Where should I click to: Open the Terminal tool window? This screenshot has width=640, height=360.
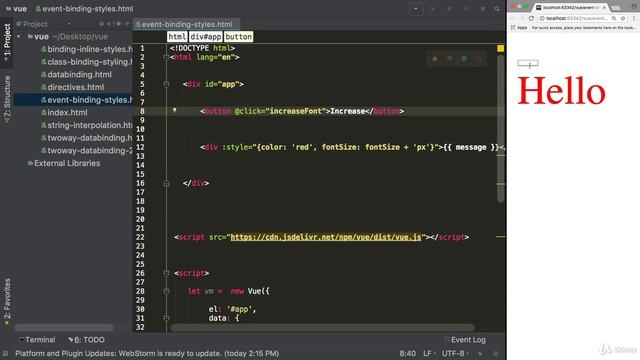37,340
